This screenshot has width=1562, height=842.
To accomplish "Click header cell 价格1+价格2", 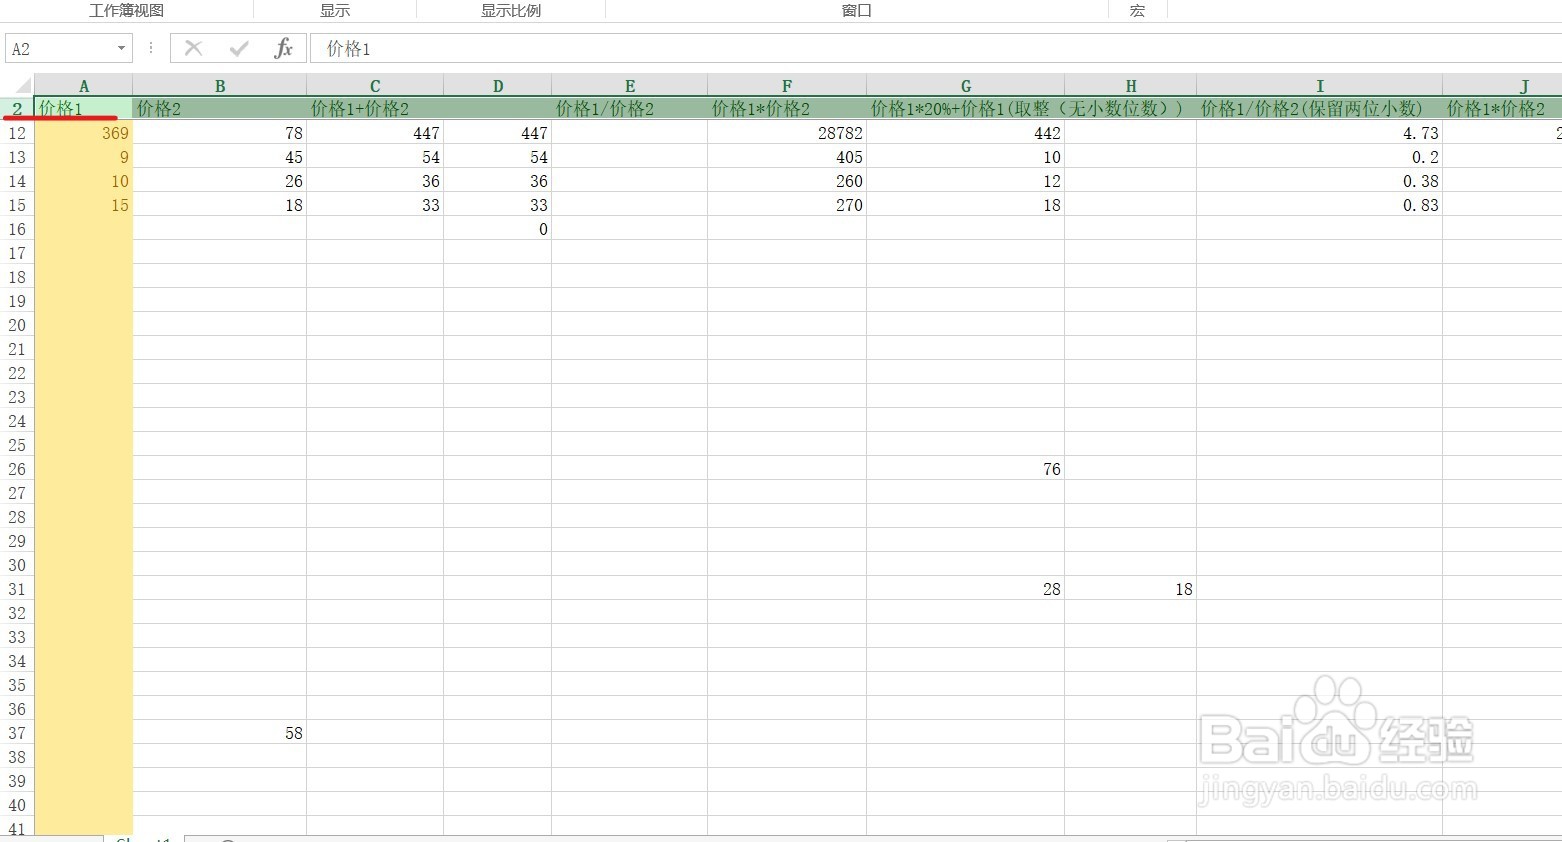I will coord(375,108).
